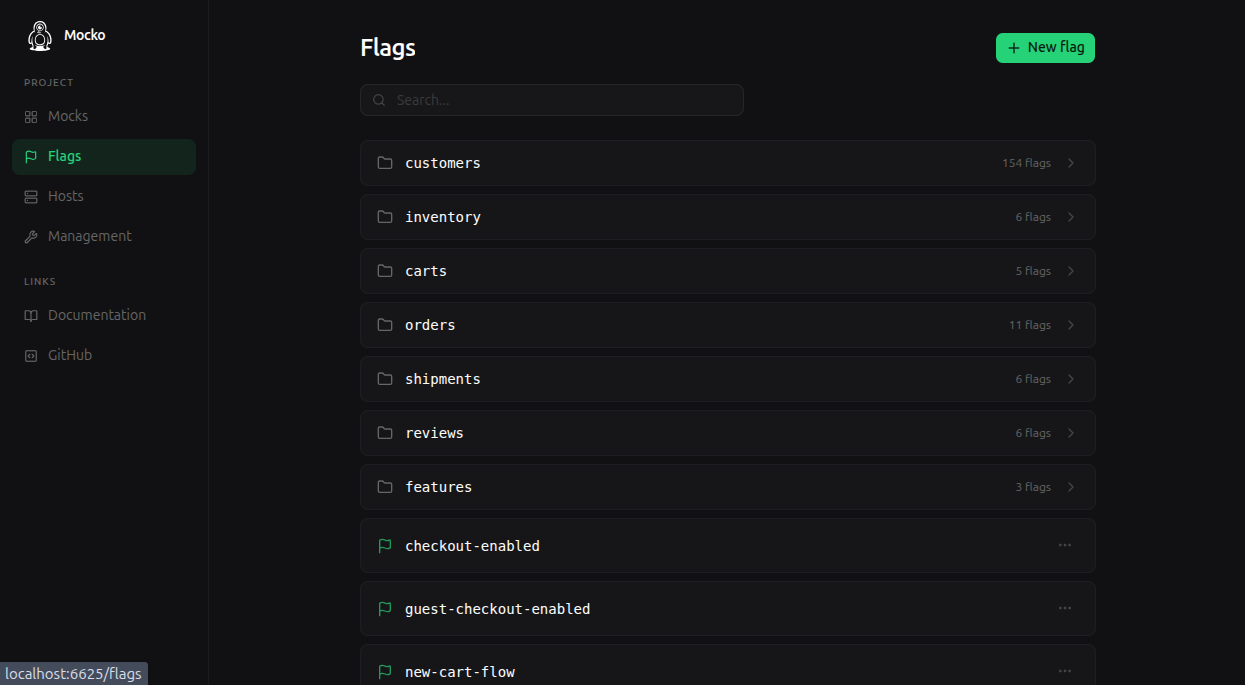The image size is (1245, 685).
Task: Click the carts folder icon
Action: 385,271
